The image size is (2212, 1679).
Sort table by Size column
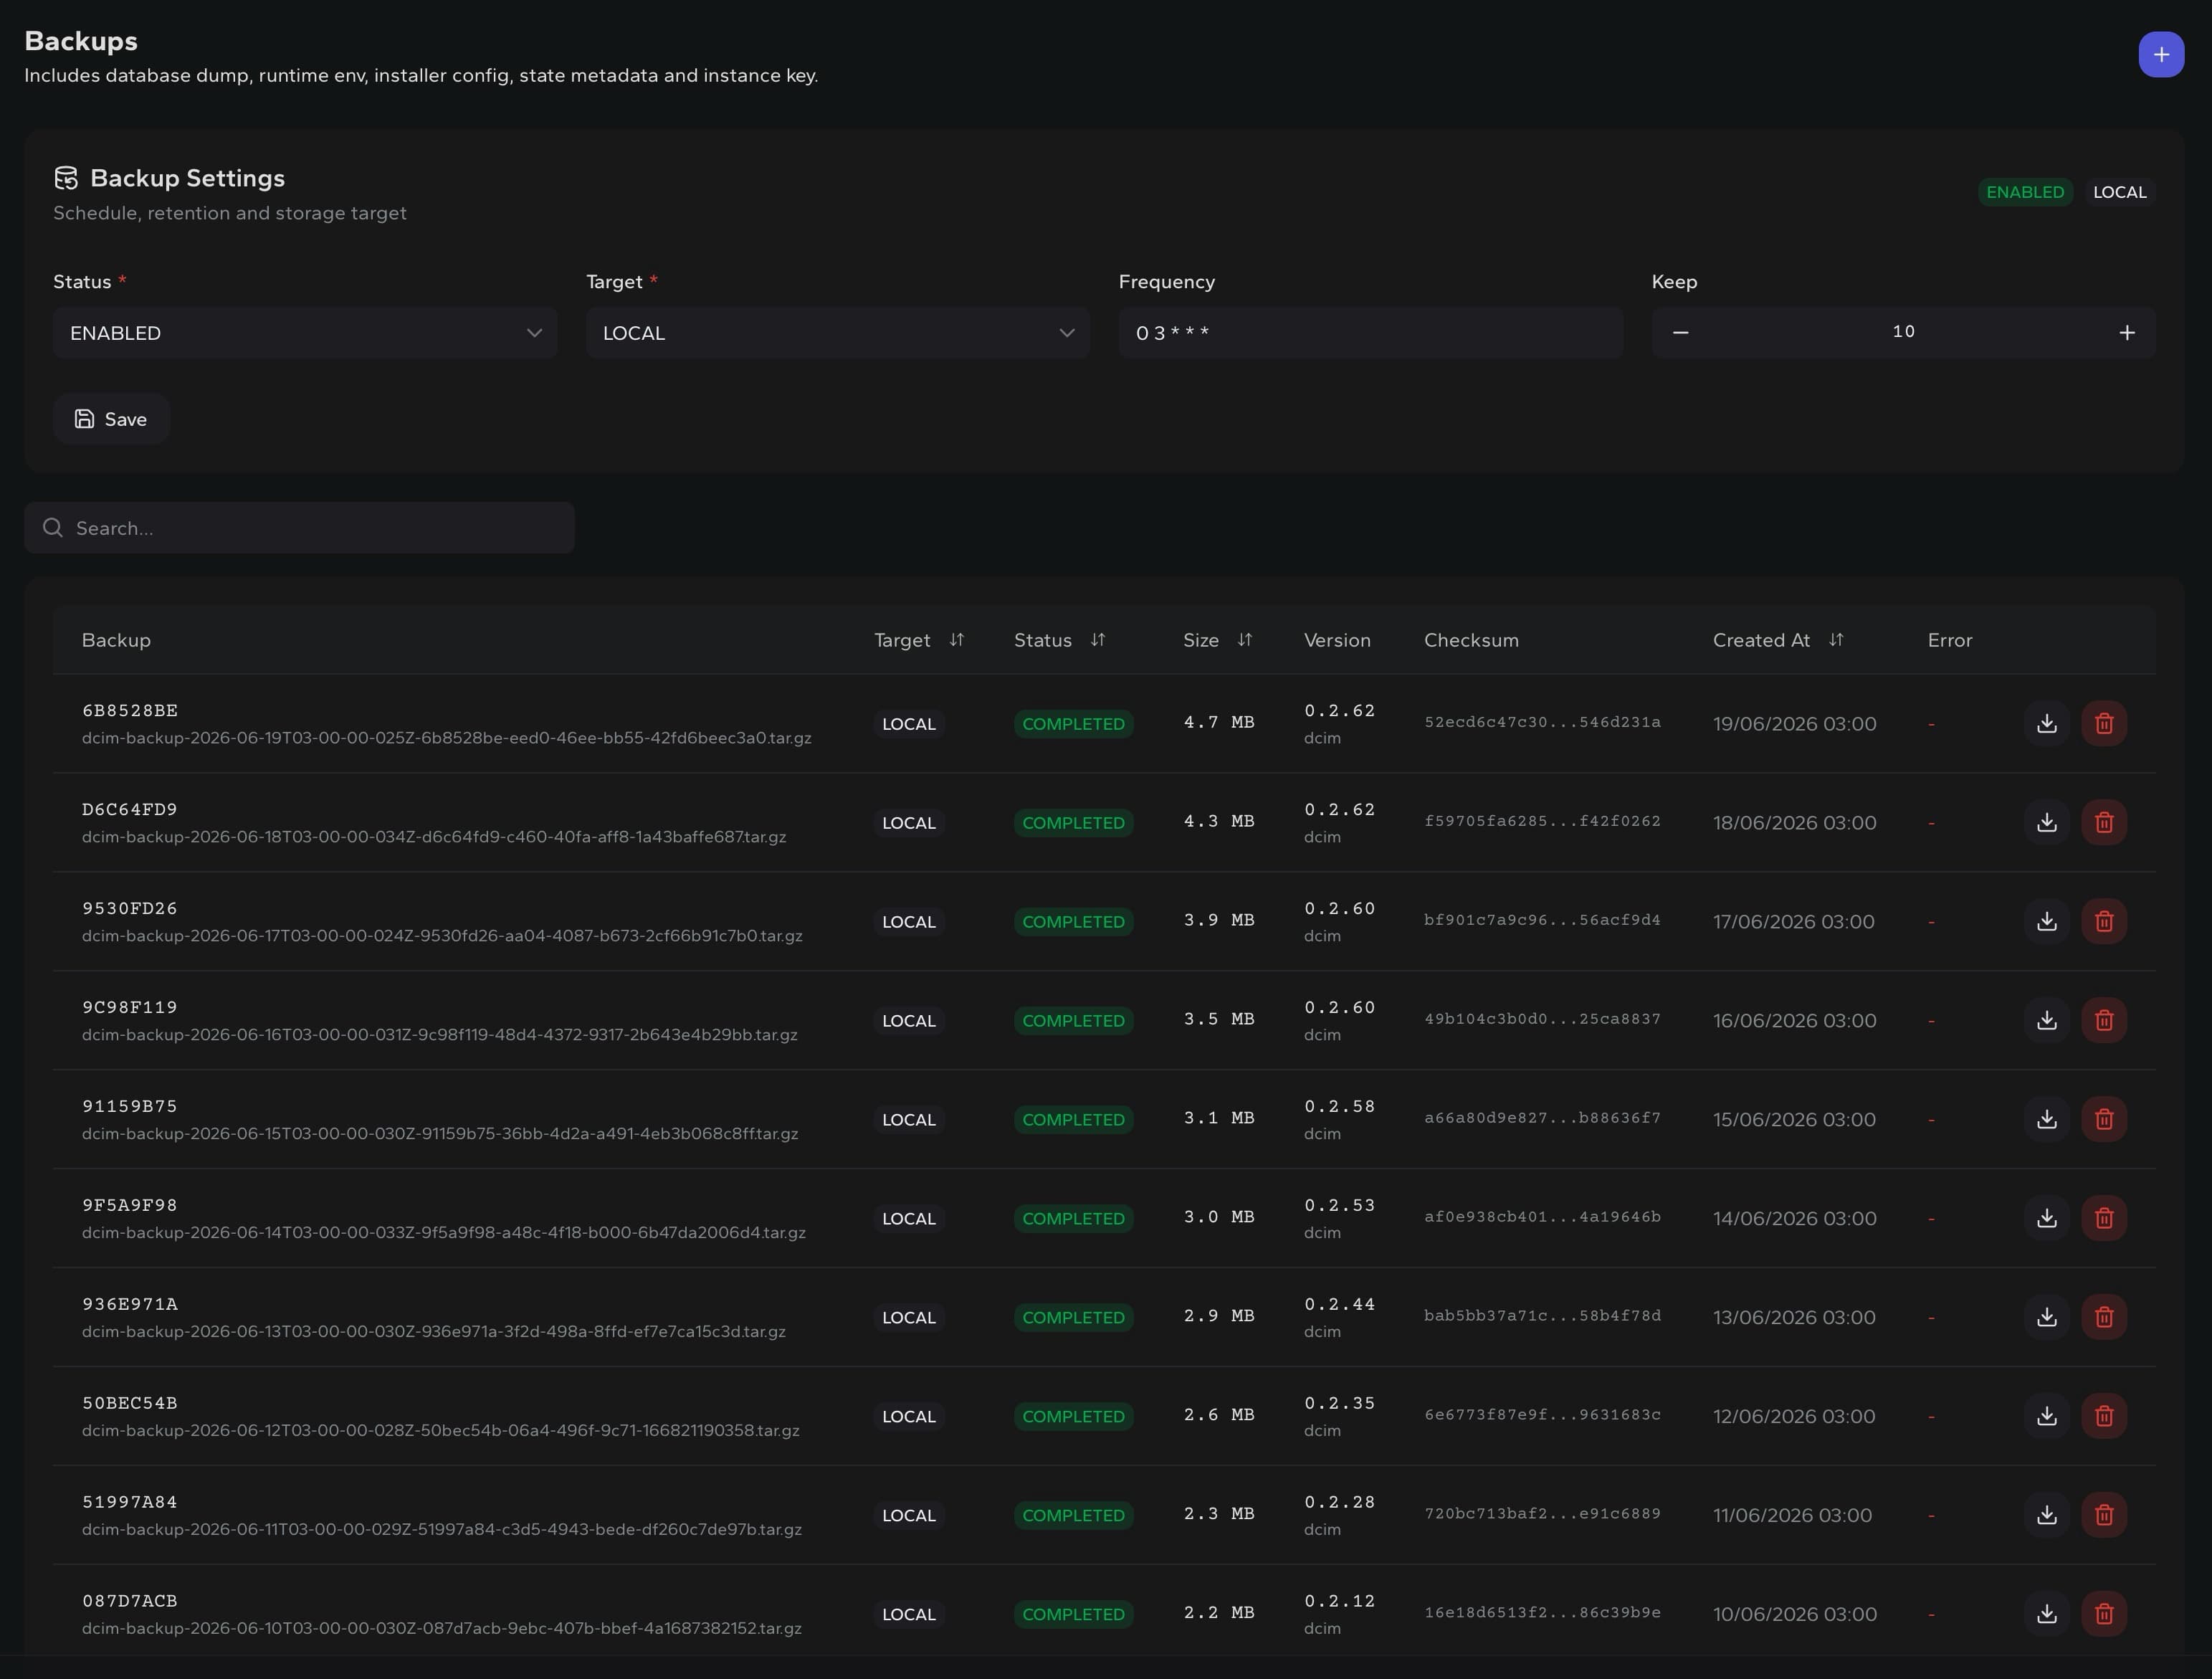click(x=1245, y=640)
